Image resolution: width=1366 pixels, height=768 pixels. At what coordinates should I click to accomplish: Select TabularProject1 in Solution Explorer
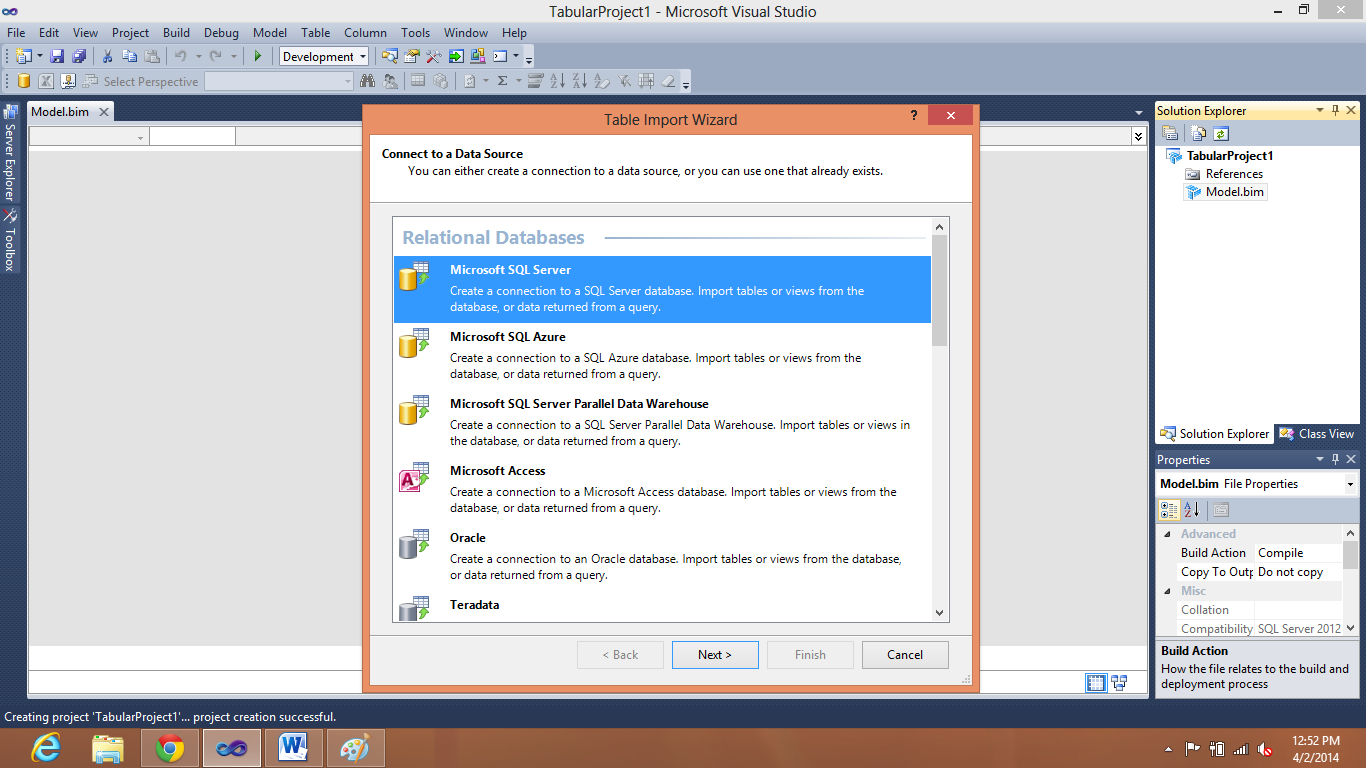[x=1230, y=156]
